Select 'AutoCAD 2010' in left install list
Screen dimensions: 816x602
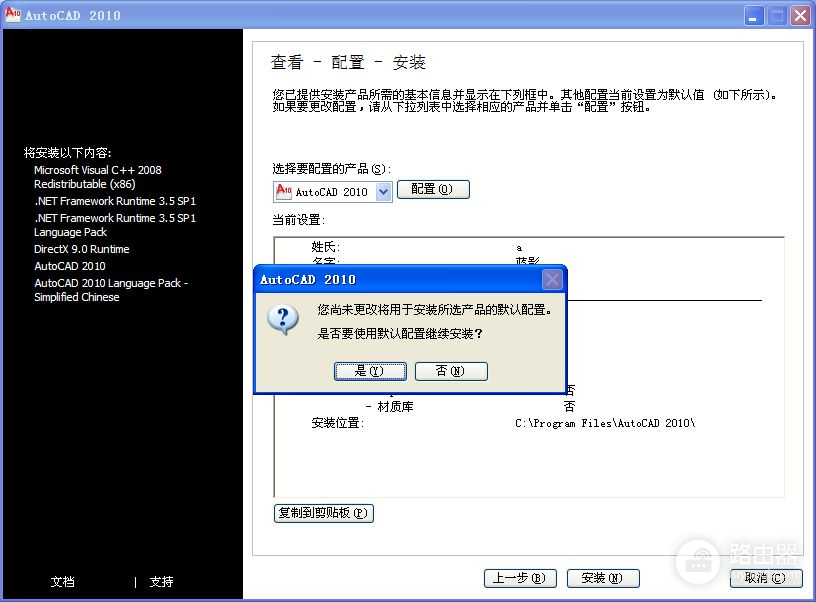(x=70, y=266)
